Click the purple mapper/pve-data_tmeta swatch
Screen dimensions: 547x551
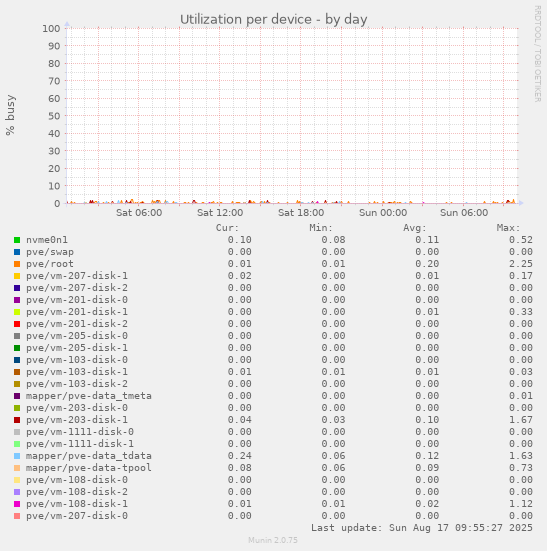click(17, 396)
